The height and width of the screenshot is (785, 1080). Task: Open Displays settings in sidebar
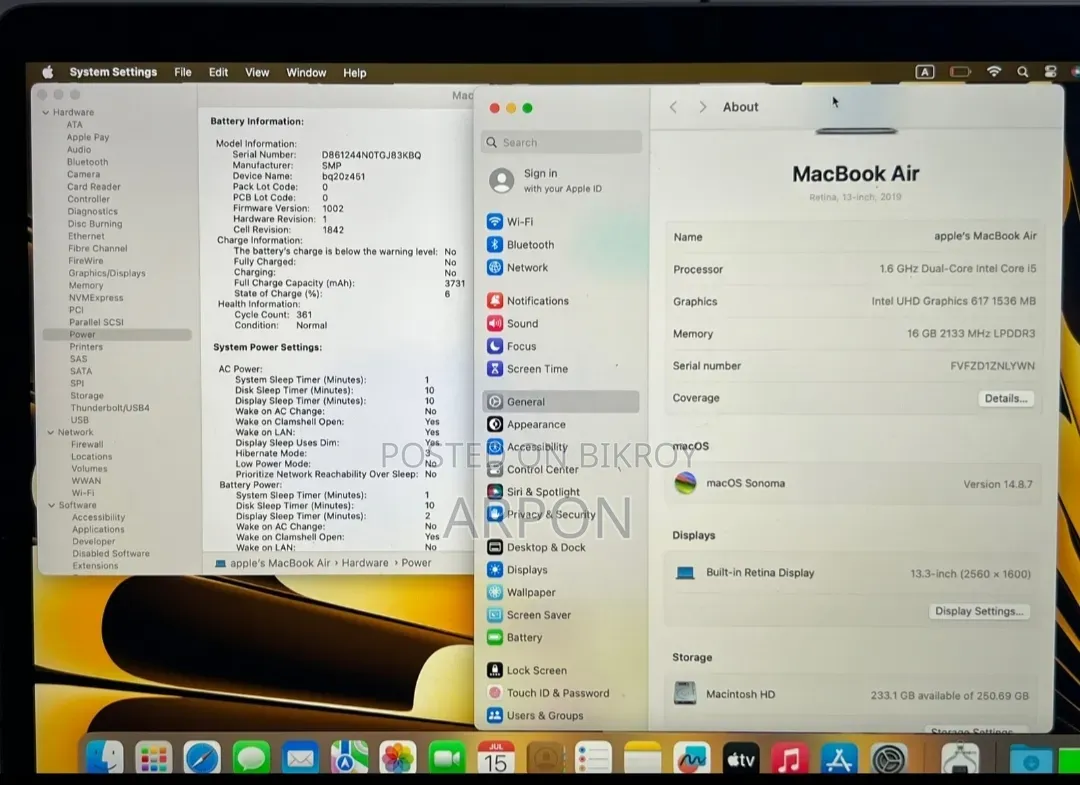tap(518, 569)
